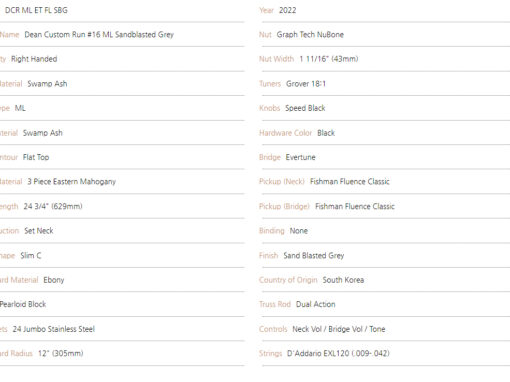Click the Right Handed spec value
Screen dimensions: 510x382
coord(34,59)
